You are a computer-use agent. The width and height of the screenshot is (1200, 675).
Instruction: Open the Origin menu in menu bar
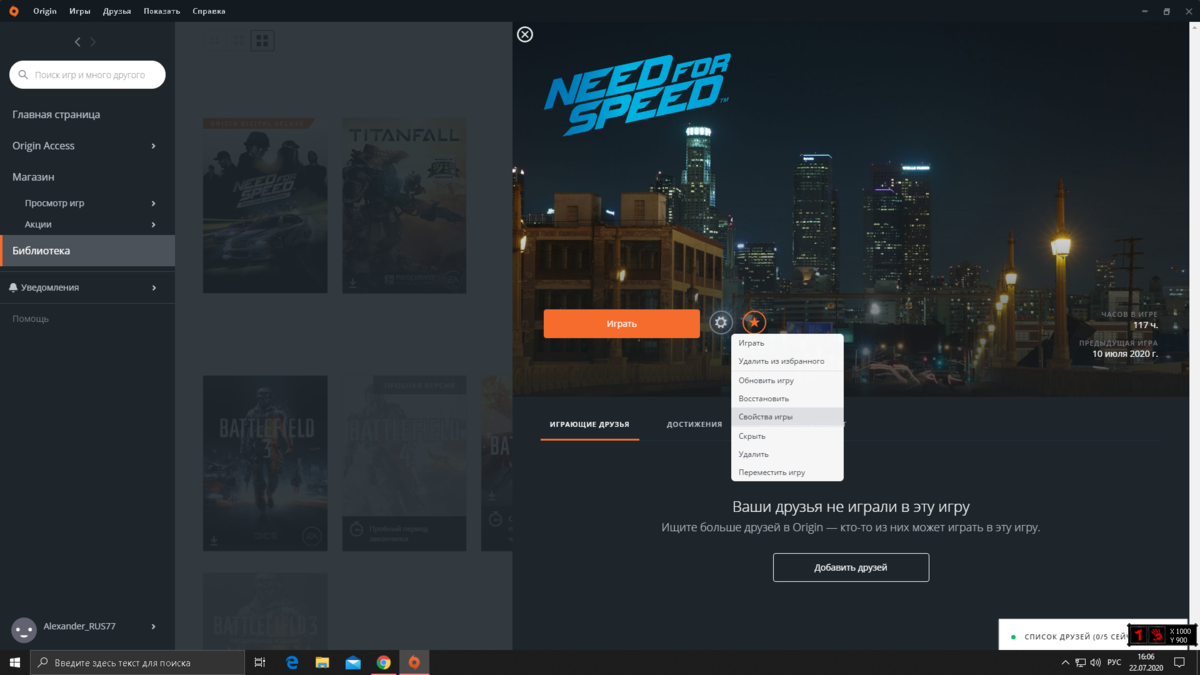coord(44,11)
